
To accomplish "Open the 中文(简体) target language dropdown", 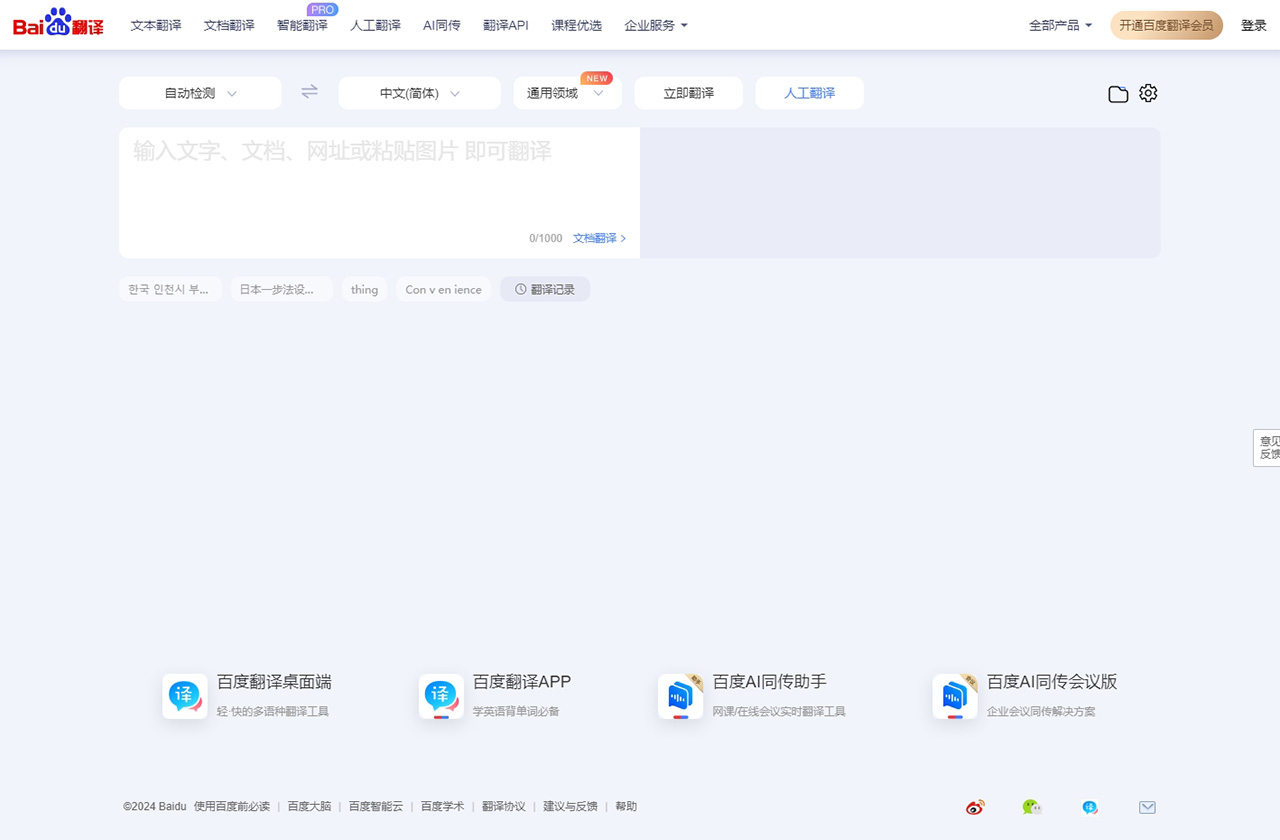I will (x=419, y=92).
